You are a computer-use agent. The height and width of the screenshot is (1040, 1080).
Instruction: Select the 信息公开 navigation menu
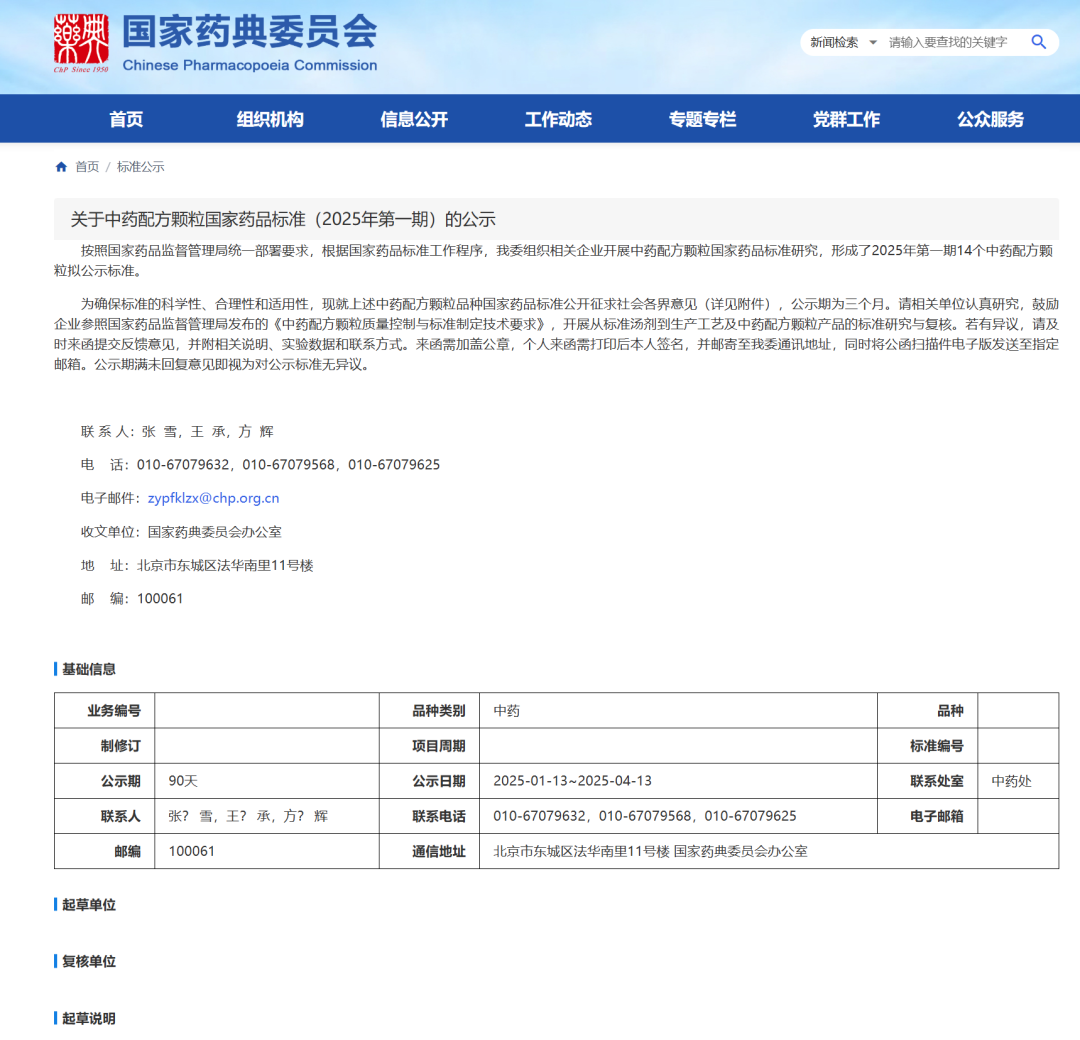[413, 118]
